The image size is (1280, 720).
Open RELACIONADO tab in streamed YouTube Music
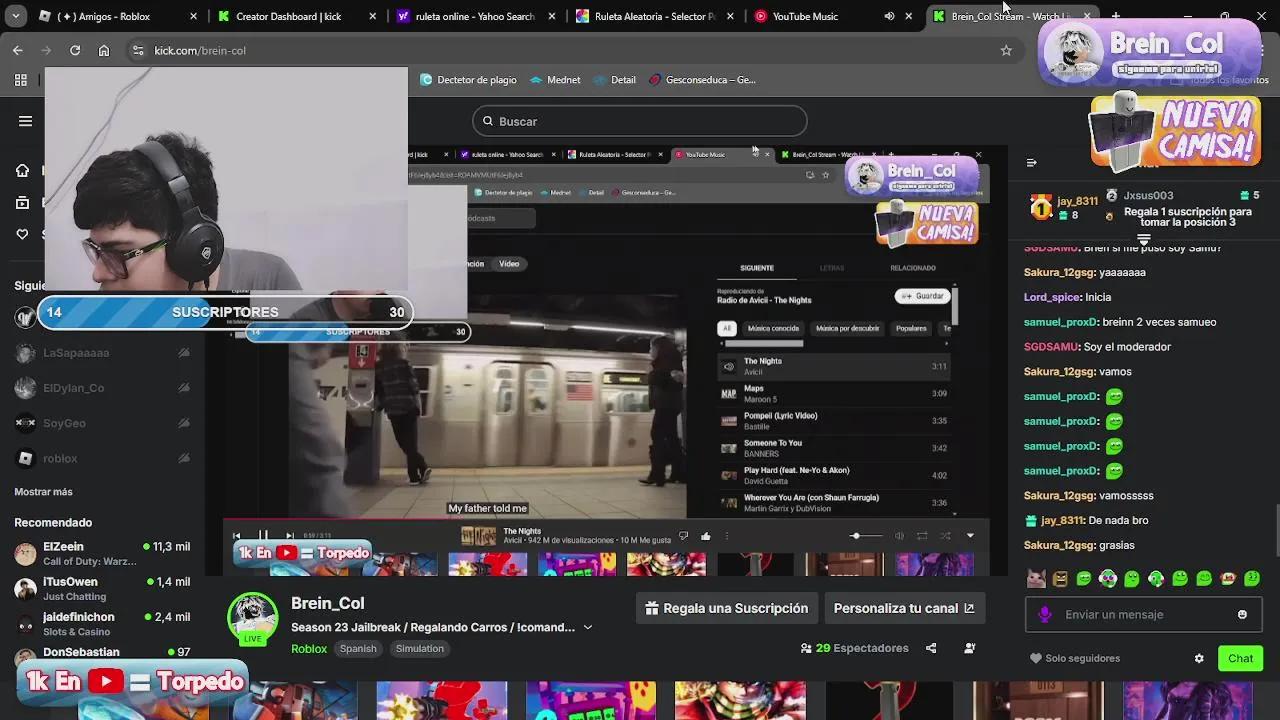pos(913,268)
